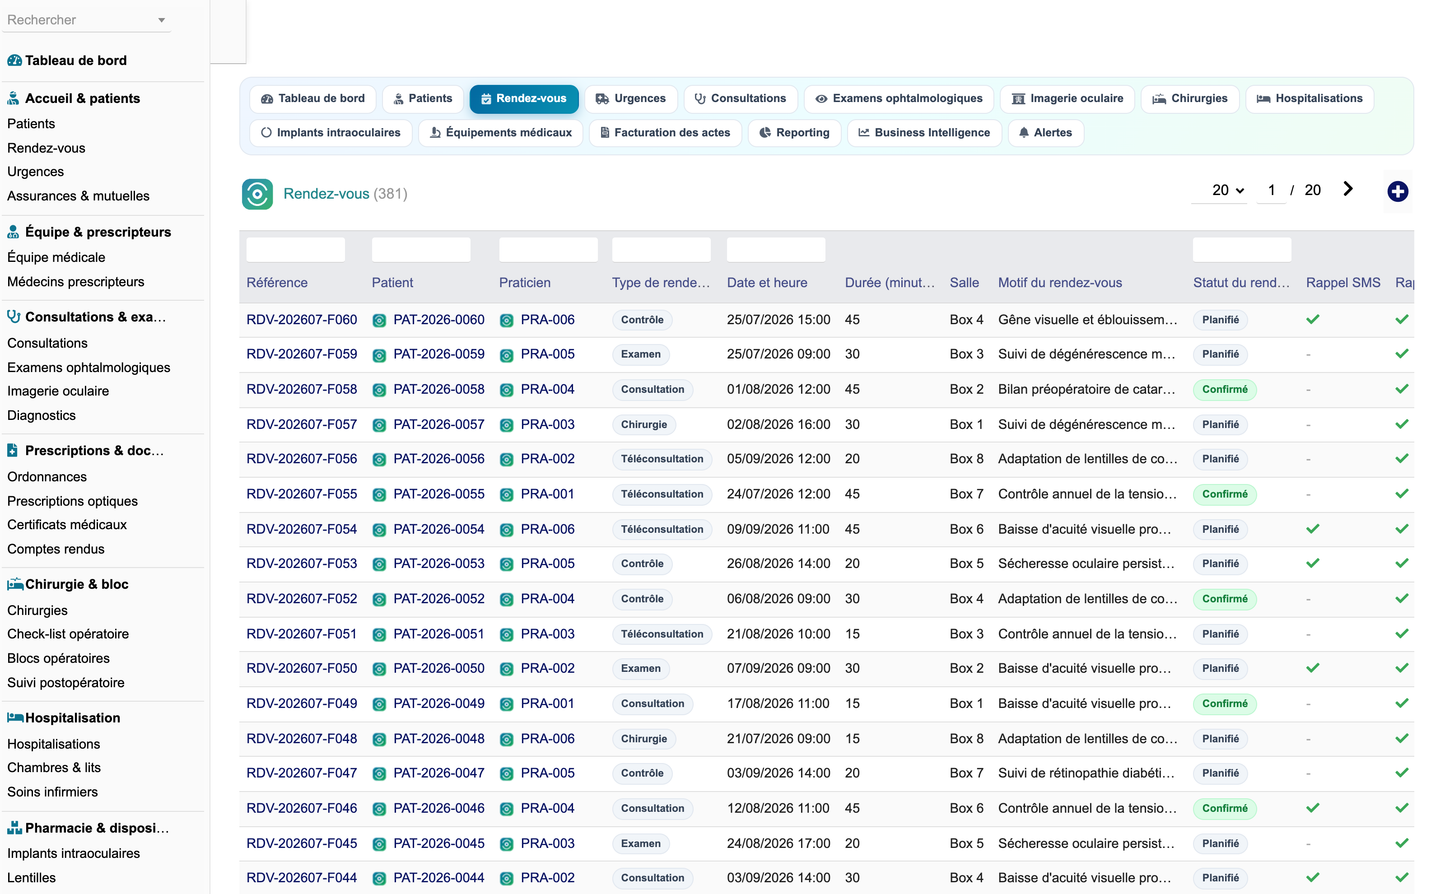Viewport: 1445px width, 894px height.
Task: Click Hospitalisation section bed icon
Action: point(15,718)
